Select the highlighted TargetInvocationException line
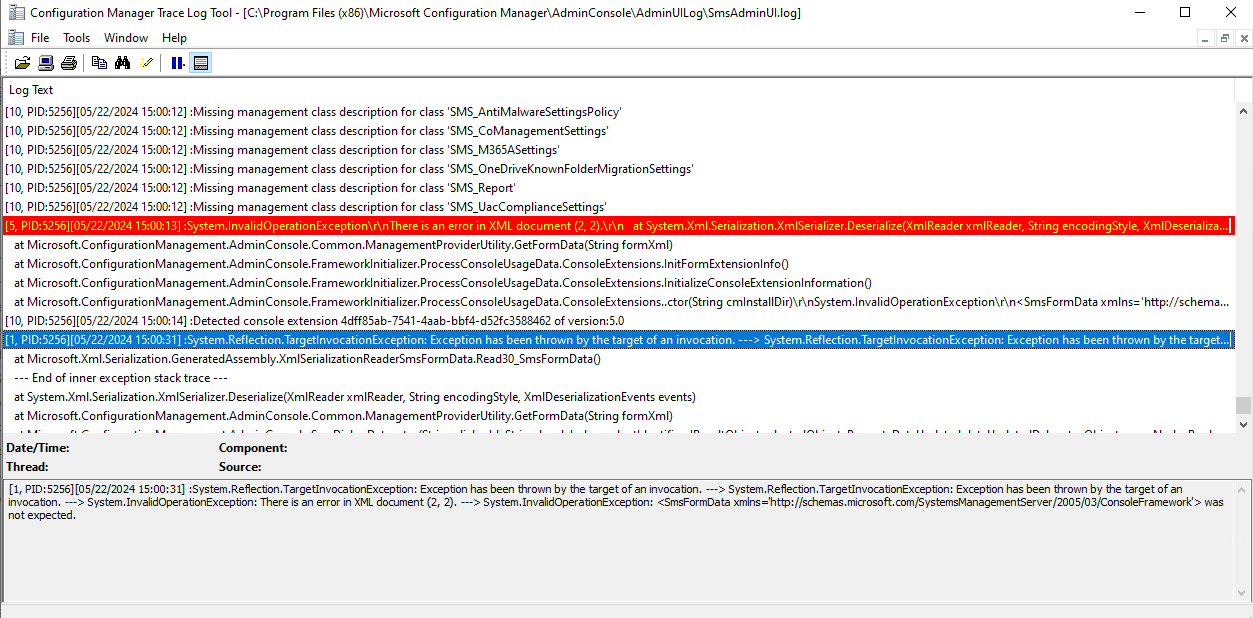This screenshot has width=1253, height=618. click(x=619, y=340)
